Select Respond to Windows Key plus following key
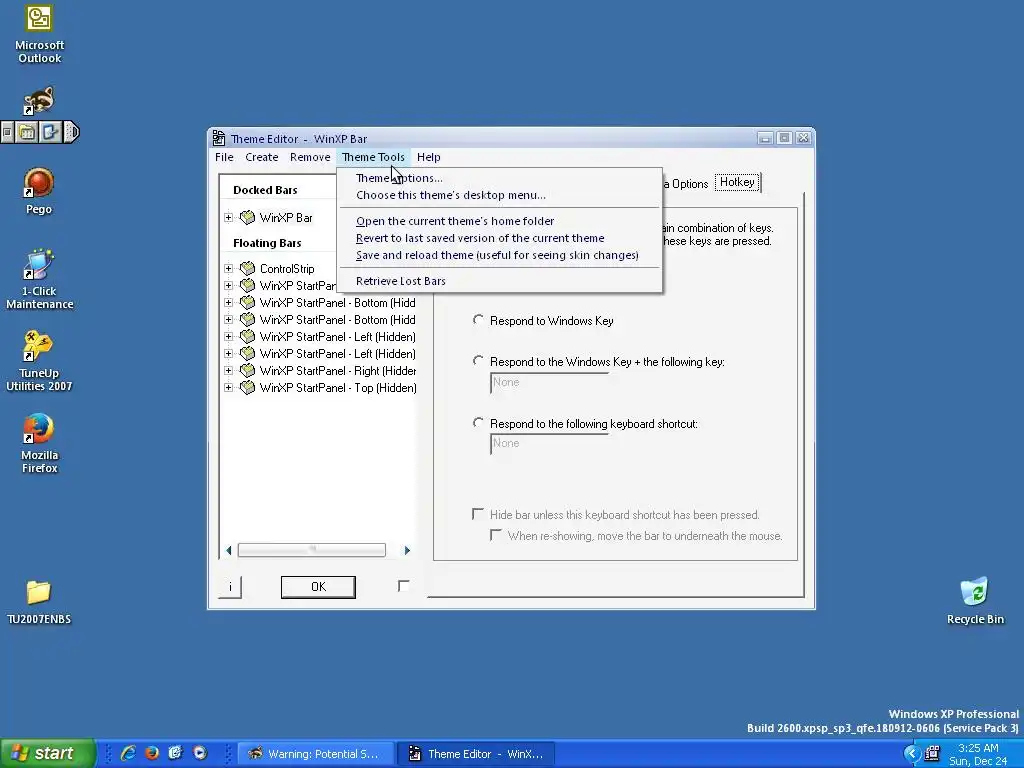Image resolution: width=1024 pixels, height=768 pixels. 478,361
